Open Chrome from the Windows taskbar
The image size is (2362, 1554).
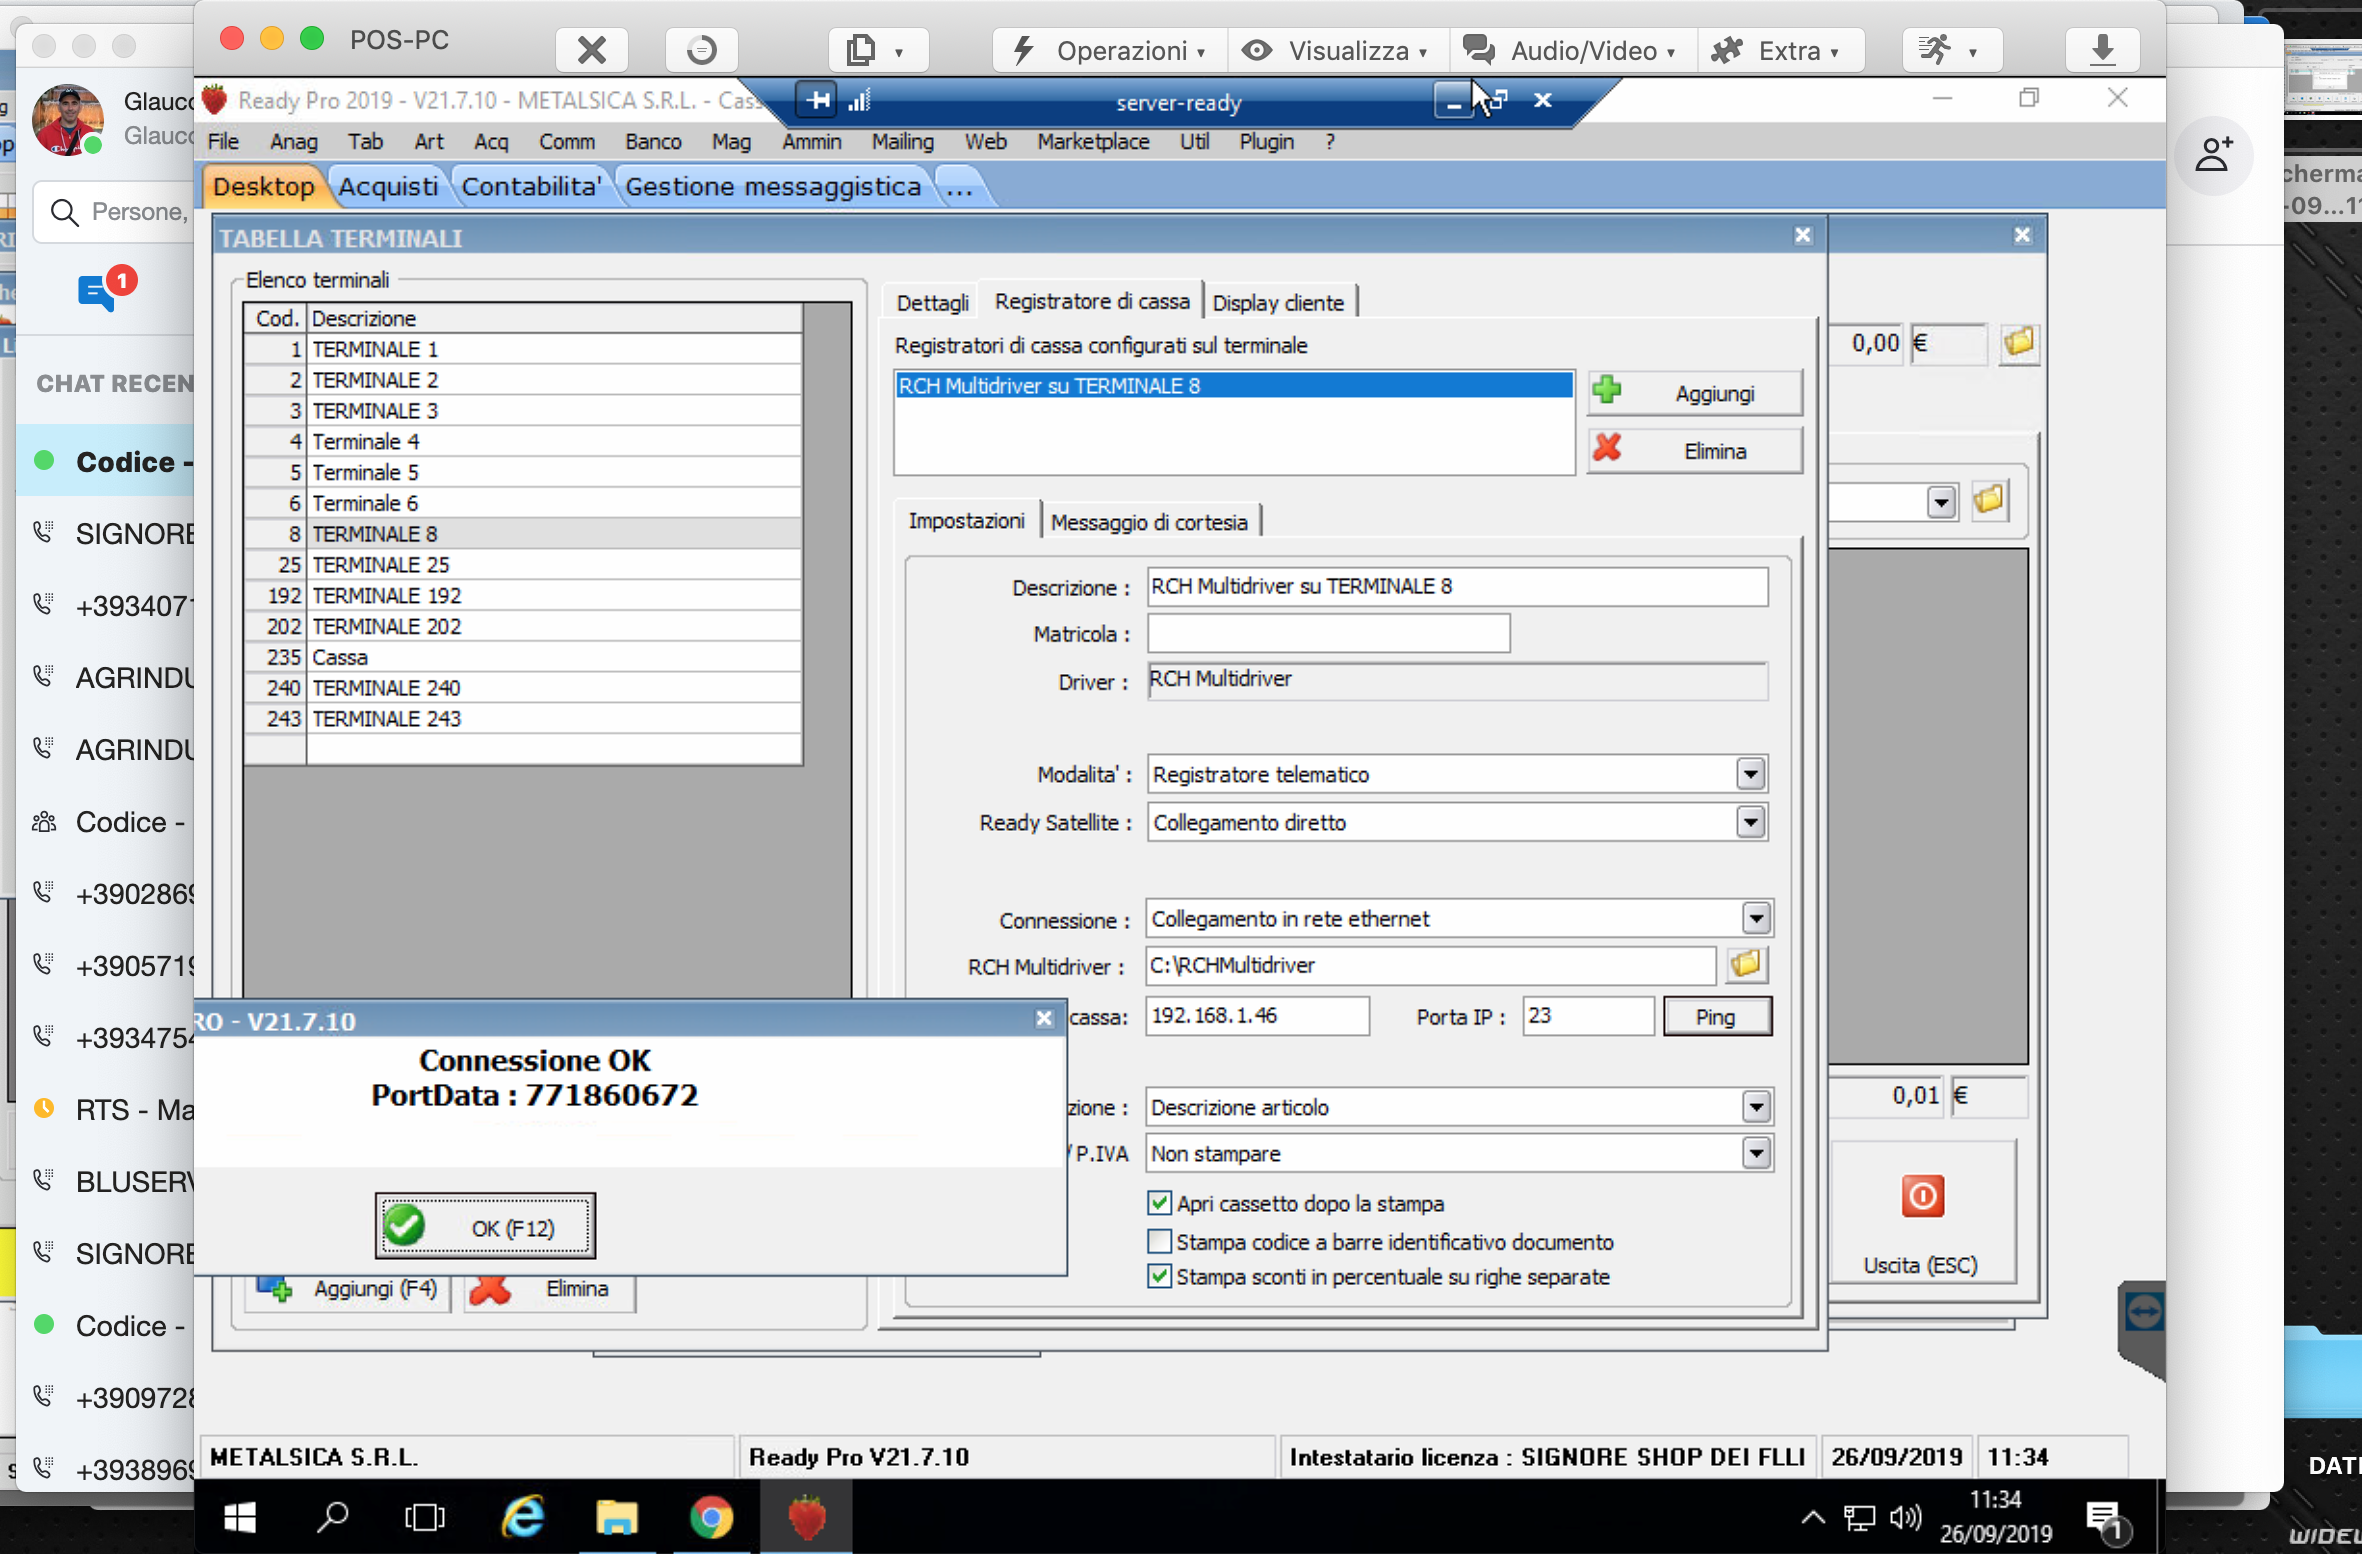(x=711, y=1517)
